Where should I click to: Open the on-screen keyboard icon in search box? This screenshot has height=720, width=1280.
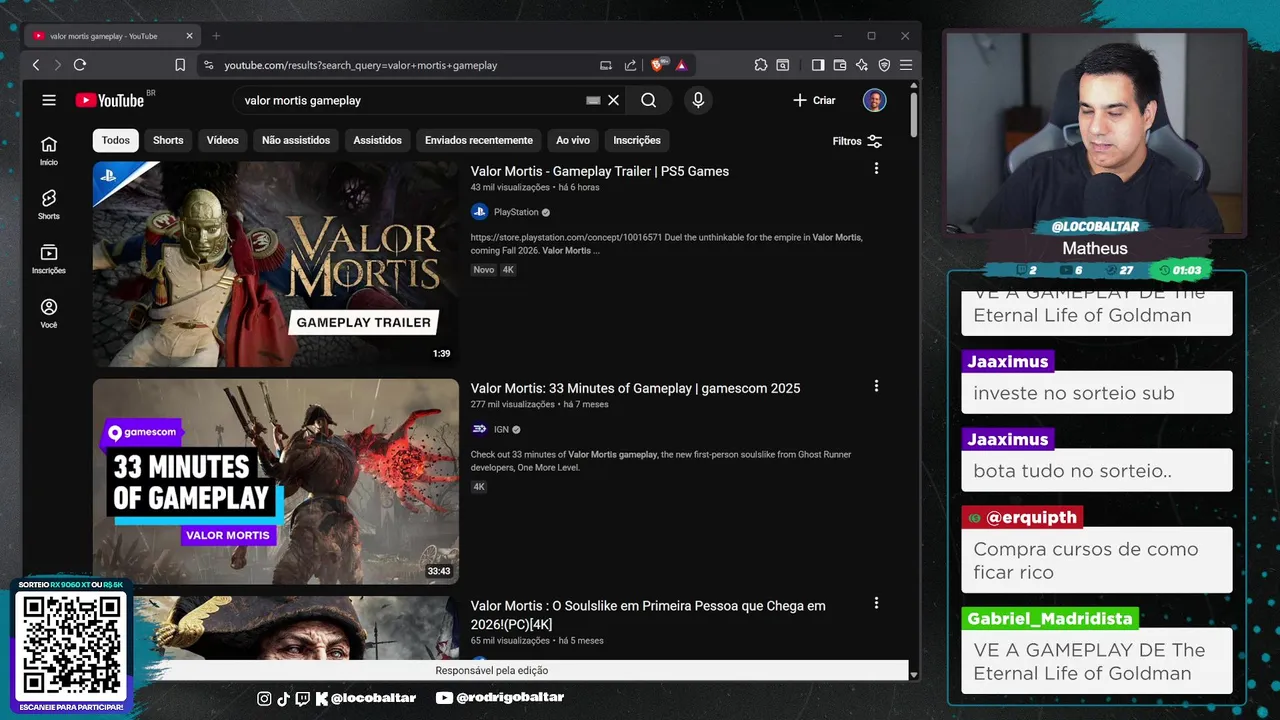coord(593,100)
